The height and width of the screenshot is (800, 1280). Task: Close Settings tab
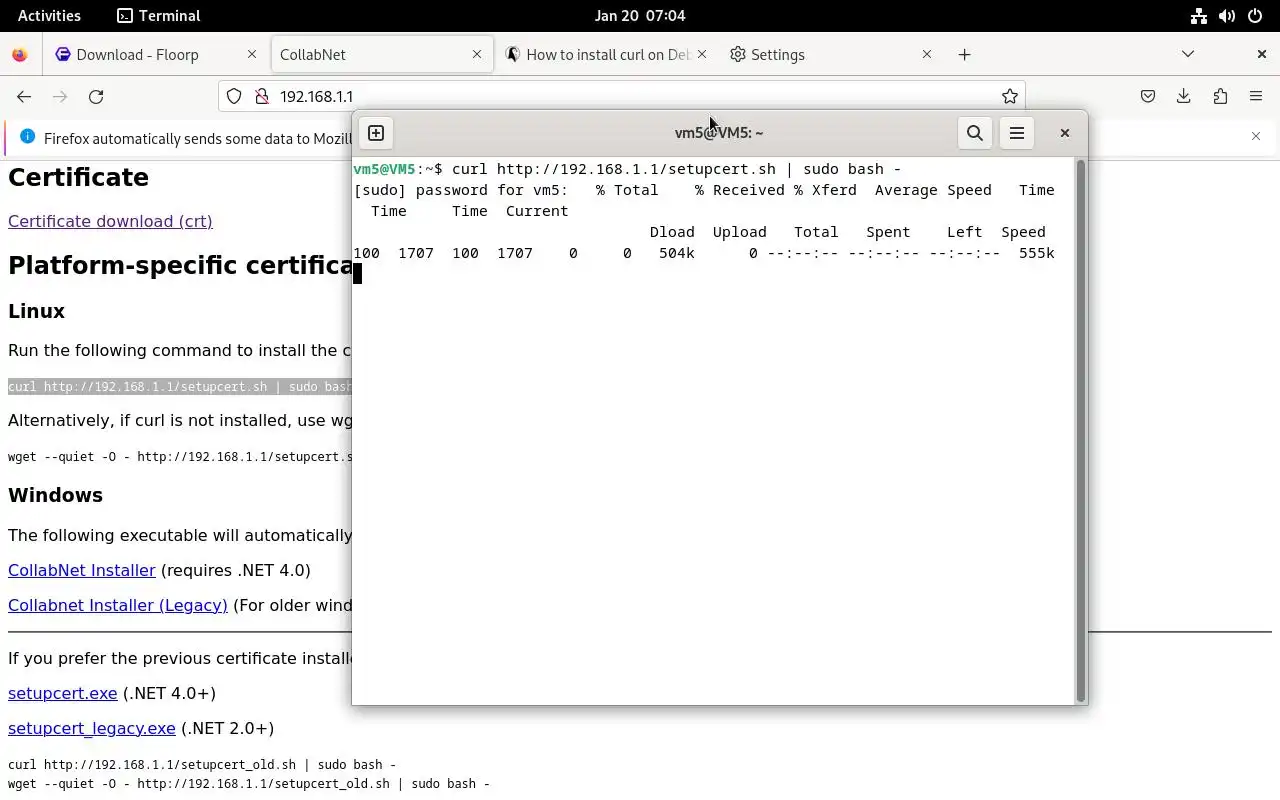[x=927, y=54]
